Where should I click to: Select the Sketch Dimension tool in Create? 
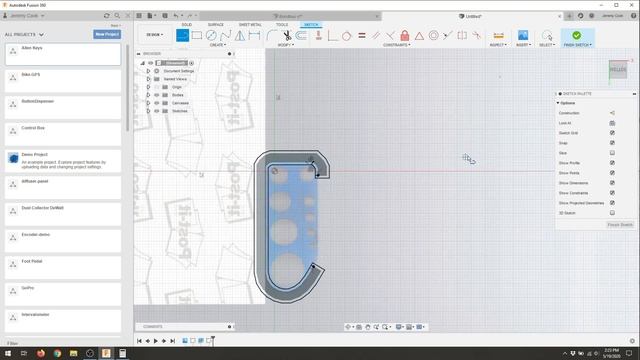(x=254, y=36)
